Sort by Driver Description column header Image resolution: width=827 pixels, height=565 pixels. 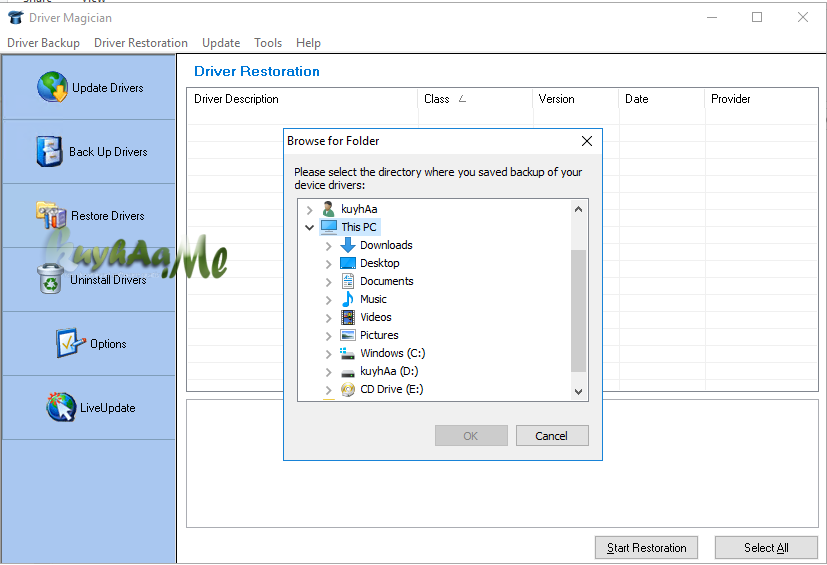pyautogui.click(x=302, y=99)
